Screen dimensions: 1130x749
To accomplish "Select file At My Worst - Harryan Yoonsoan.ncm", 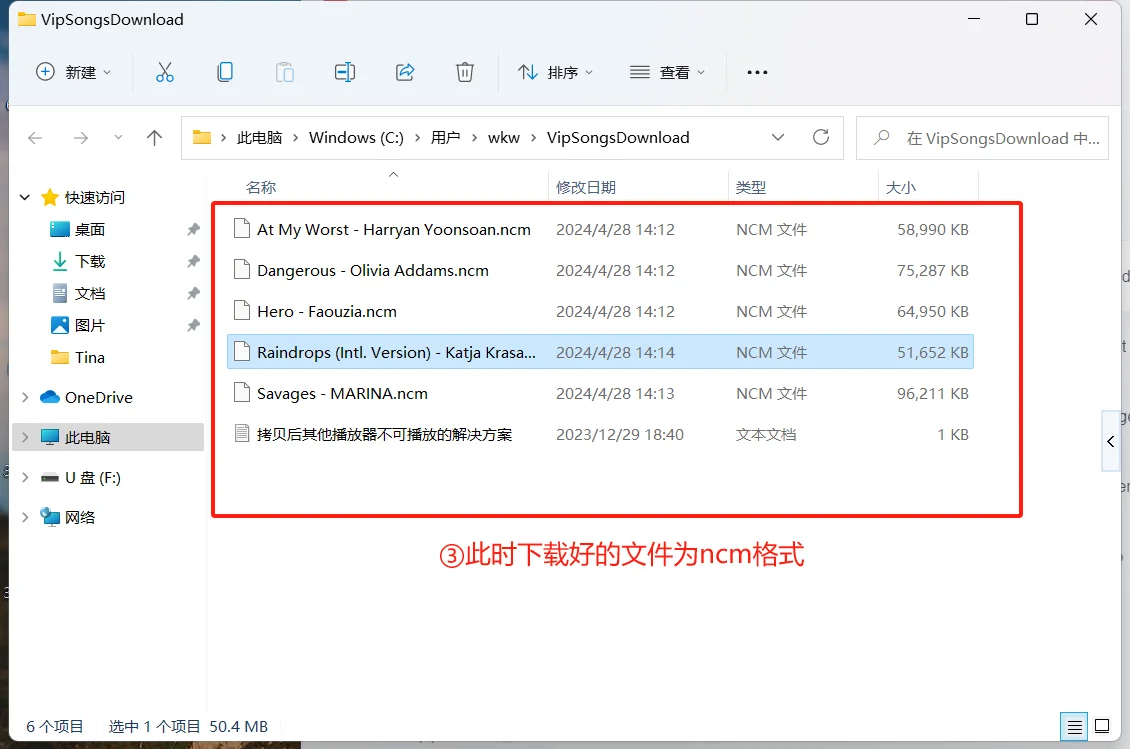I will point(600,229).
